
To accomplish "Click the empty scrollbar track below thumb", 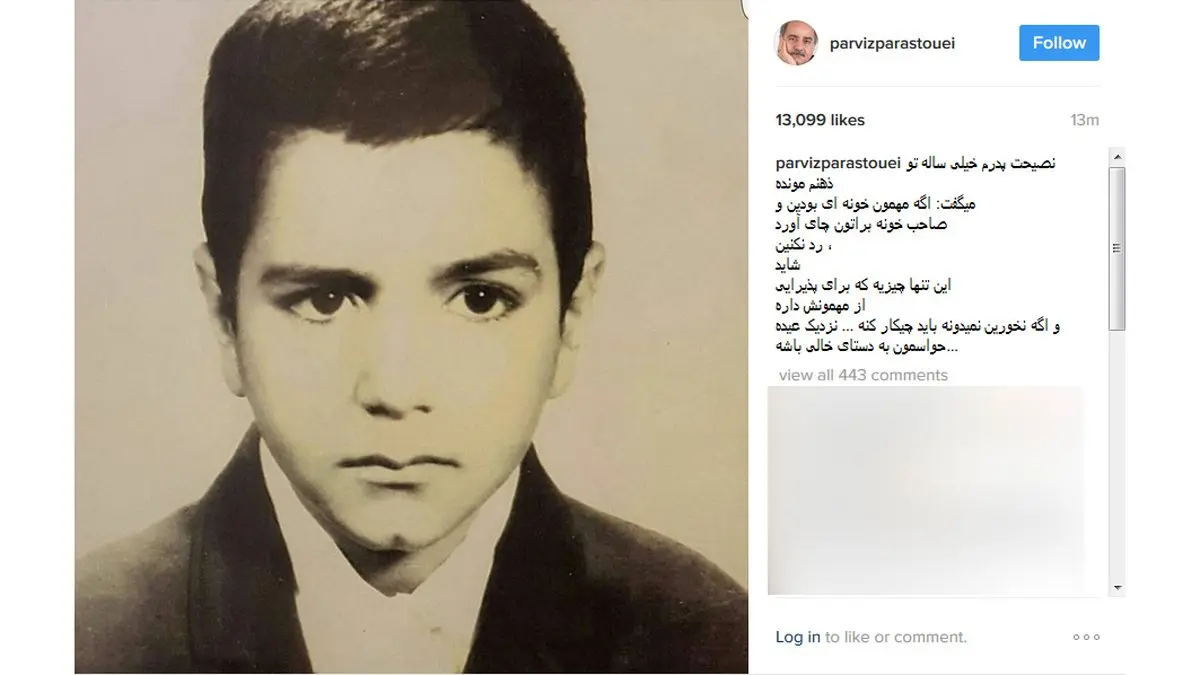I will pos(1117,455).
